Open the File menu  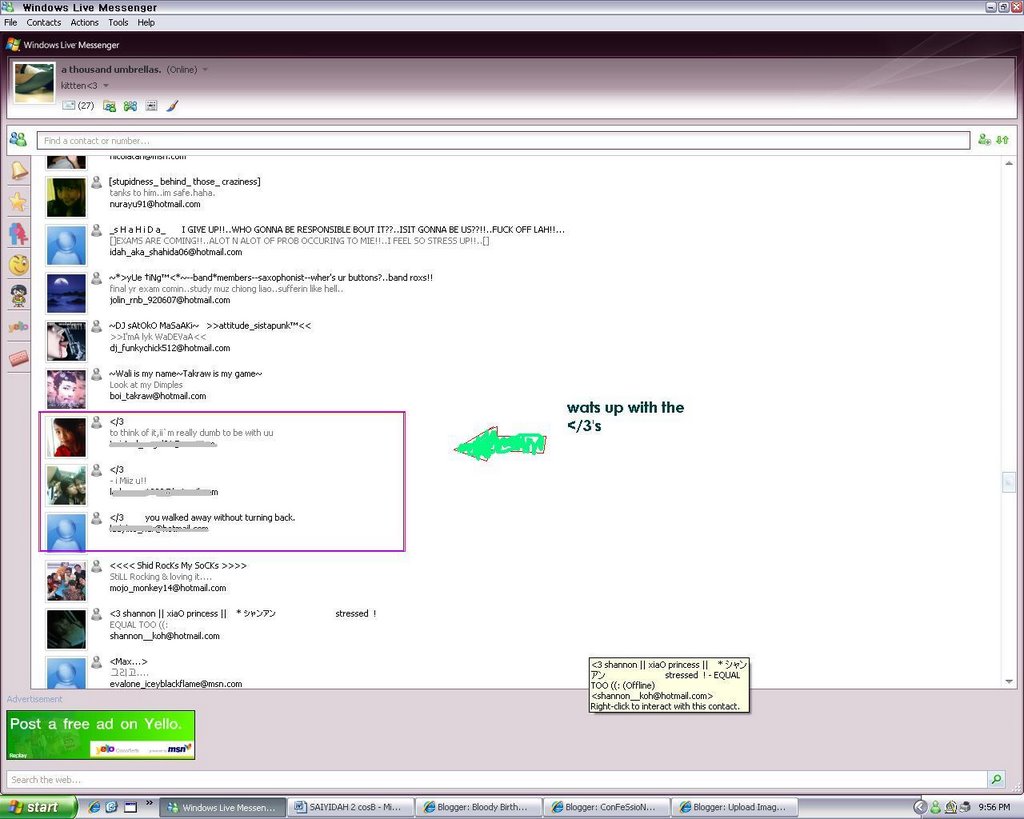point(10,22)
